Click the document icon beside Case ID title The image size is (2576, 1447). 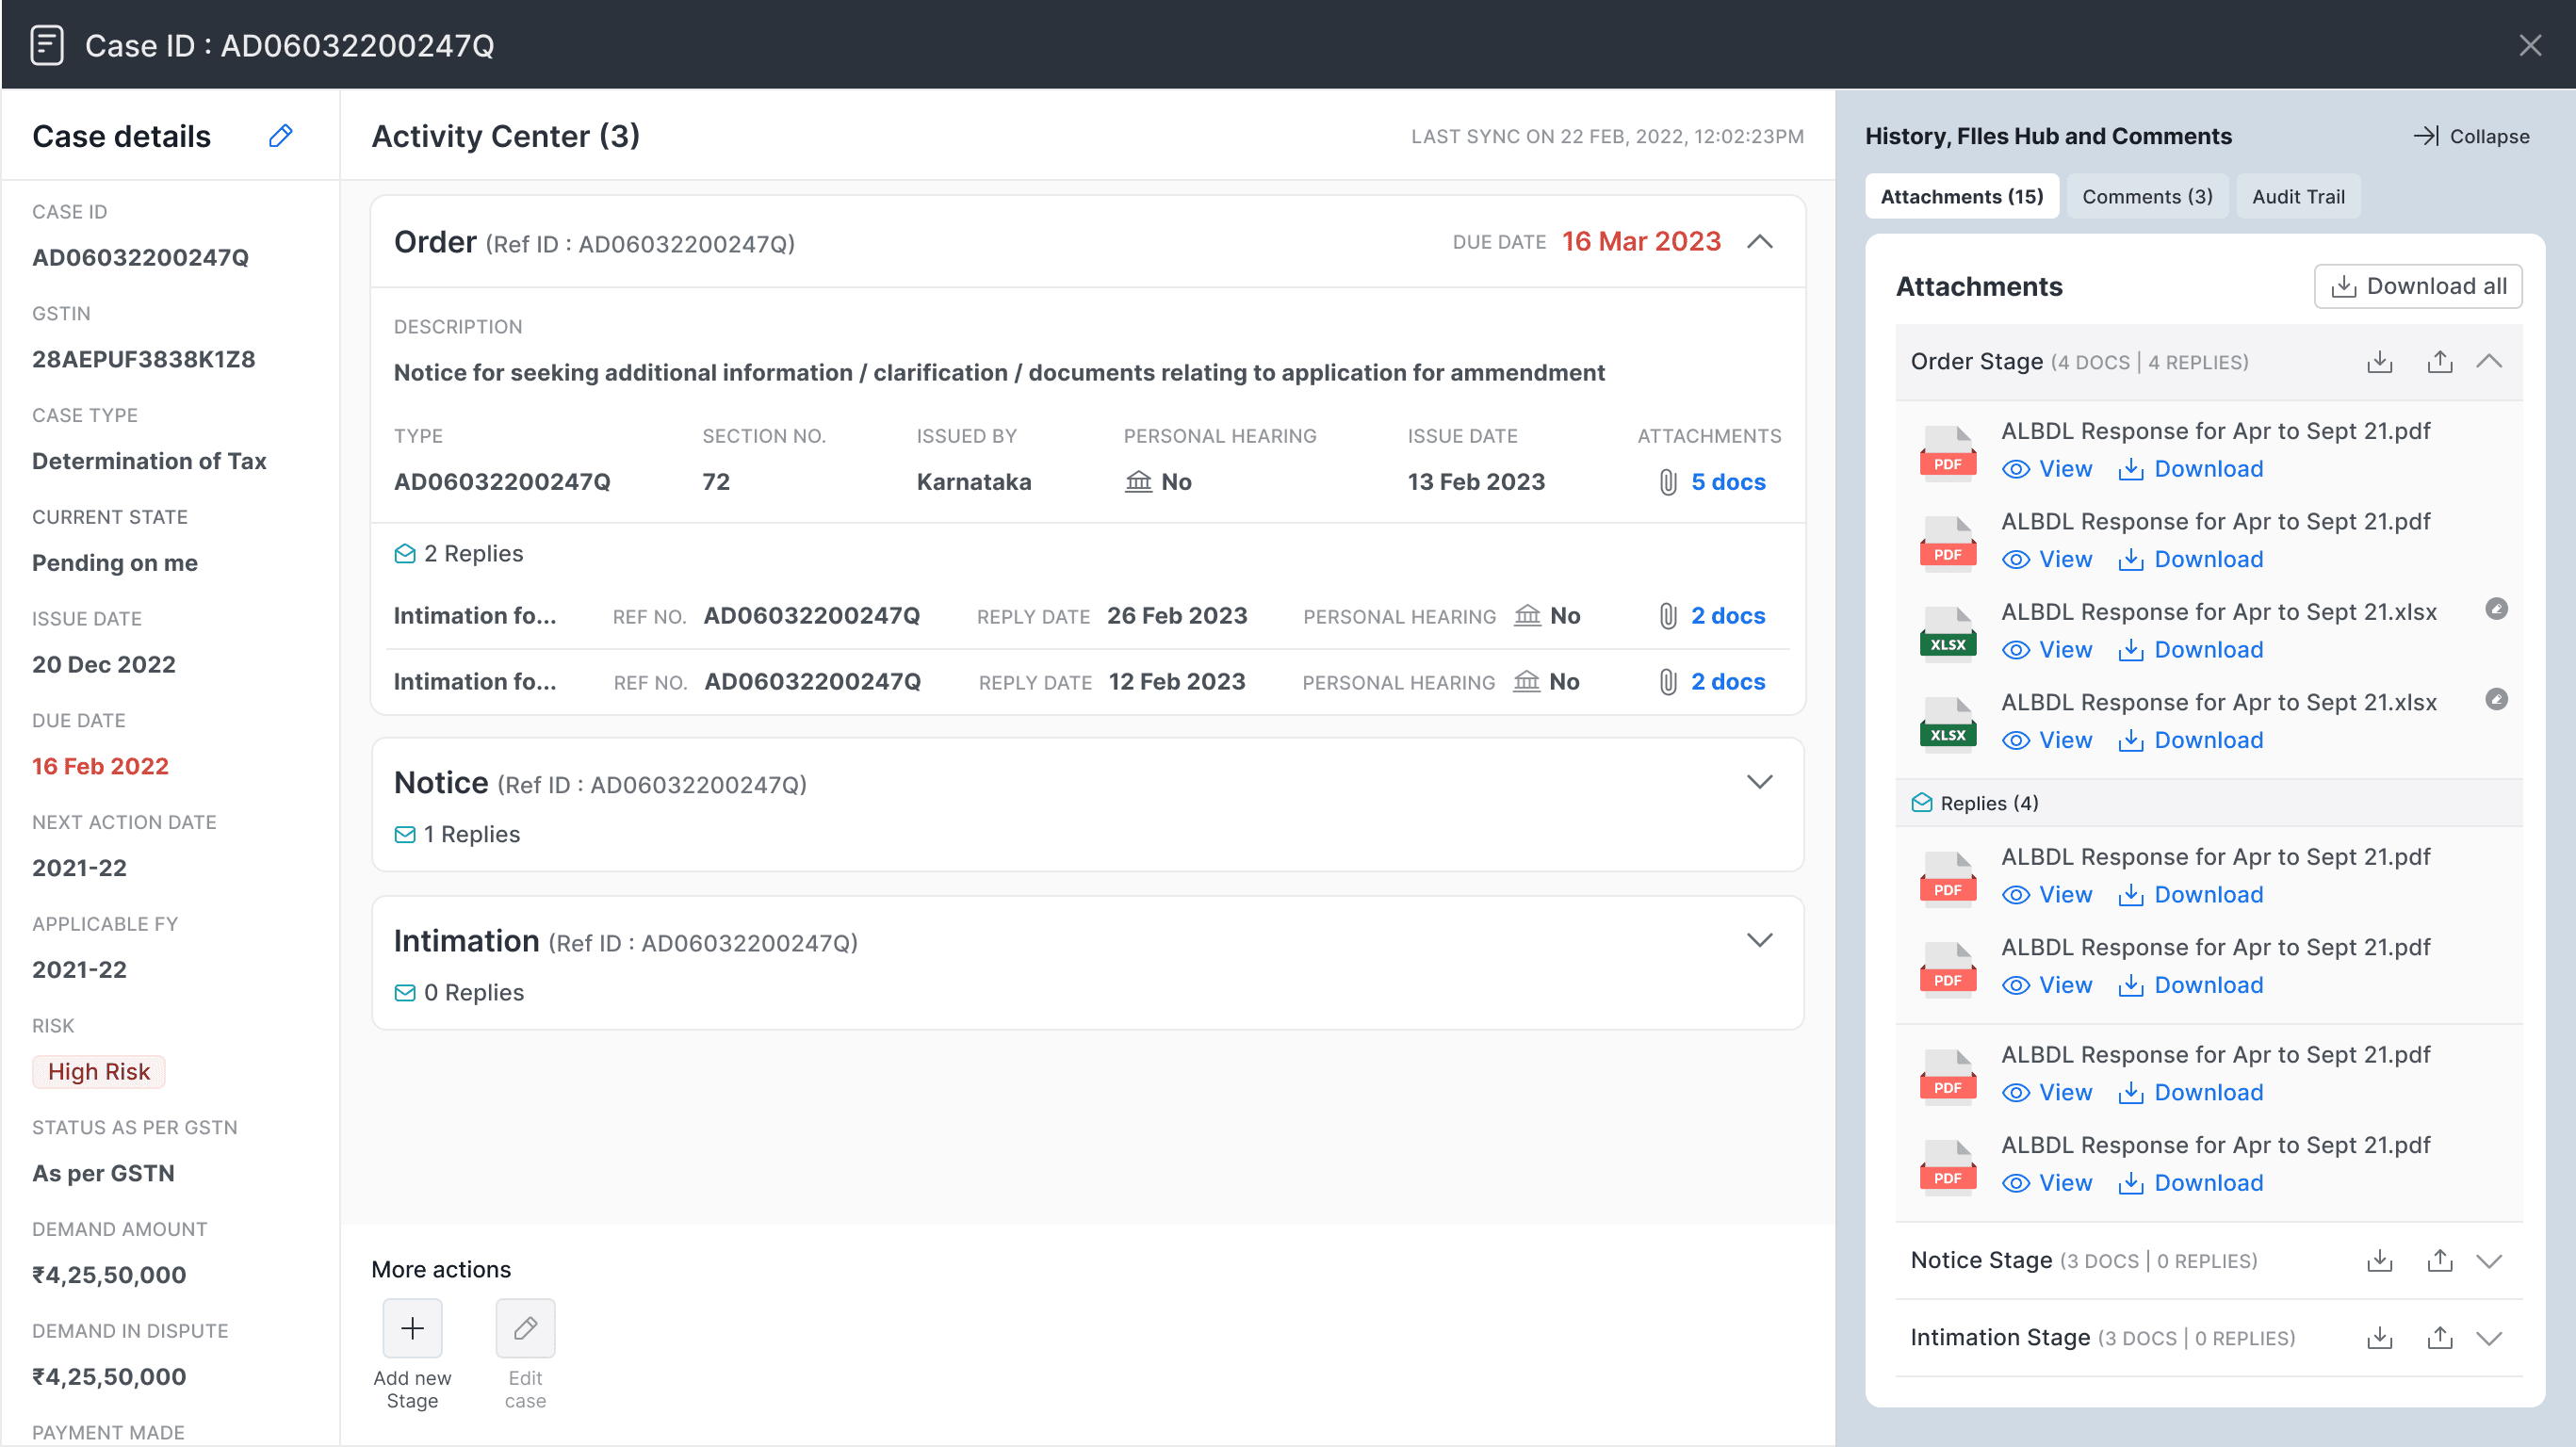coord(47,45)
